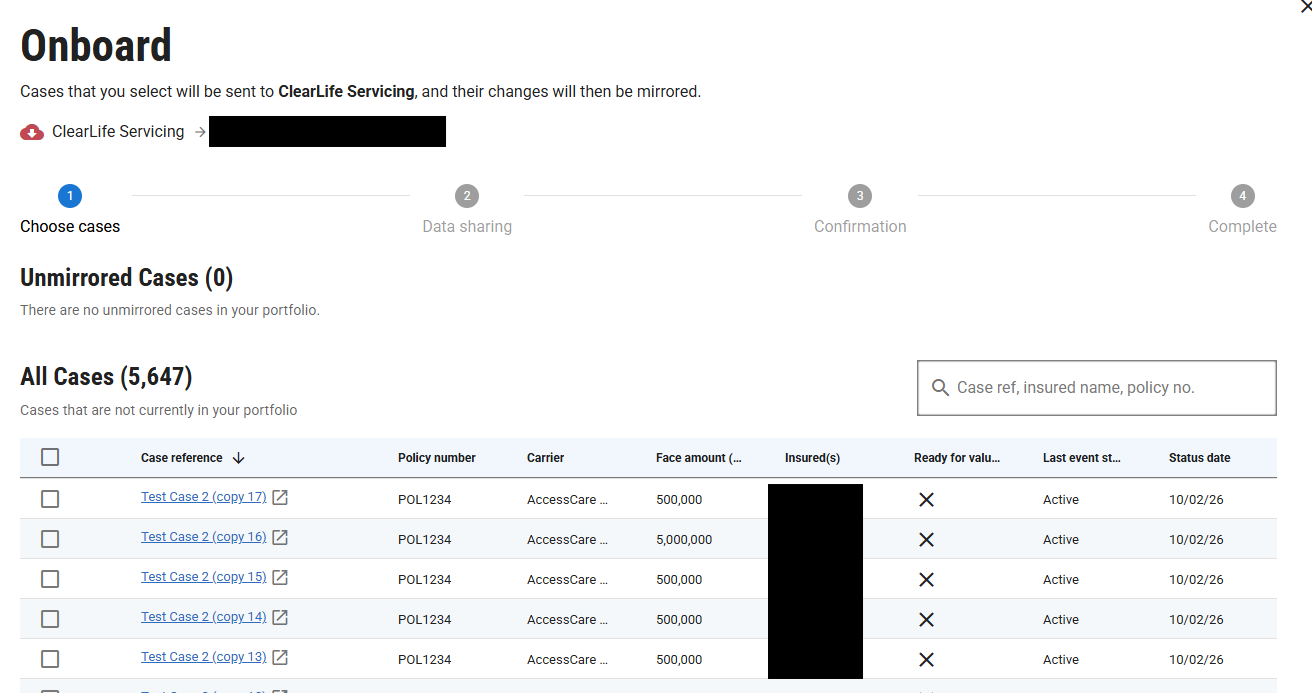Toggle the select-all cases checkbox in header

[50, 457]
